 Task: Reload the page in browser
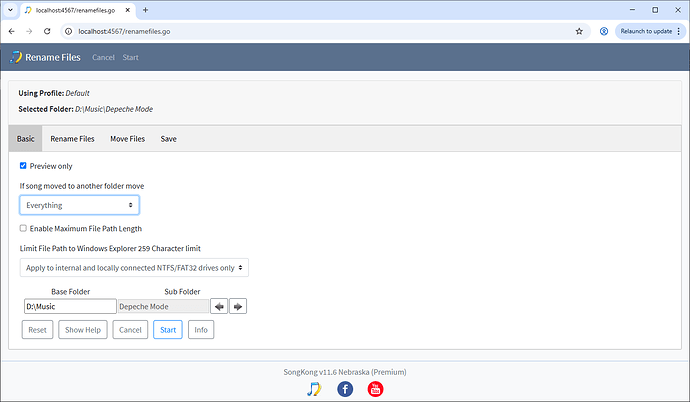coord(50,31)
